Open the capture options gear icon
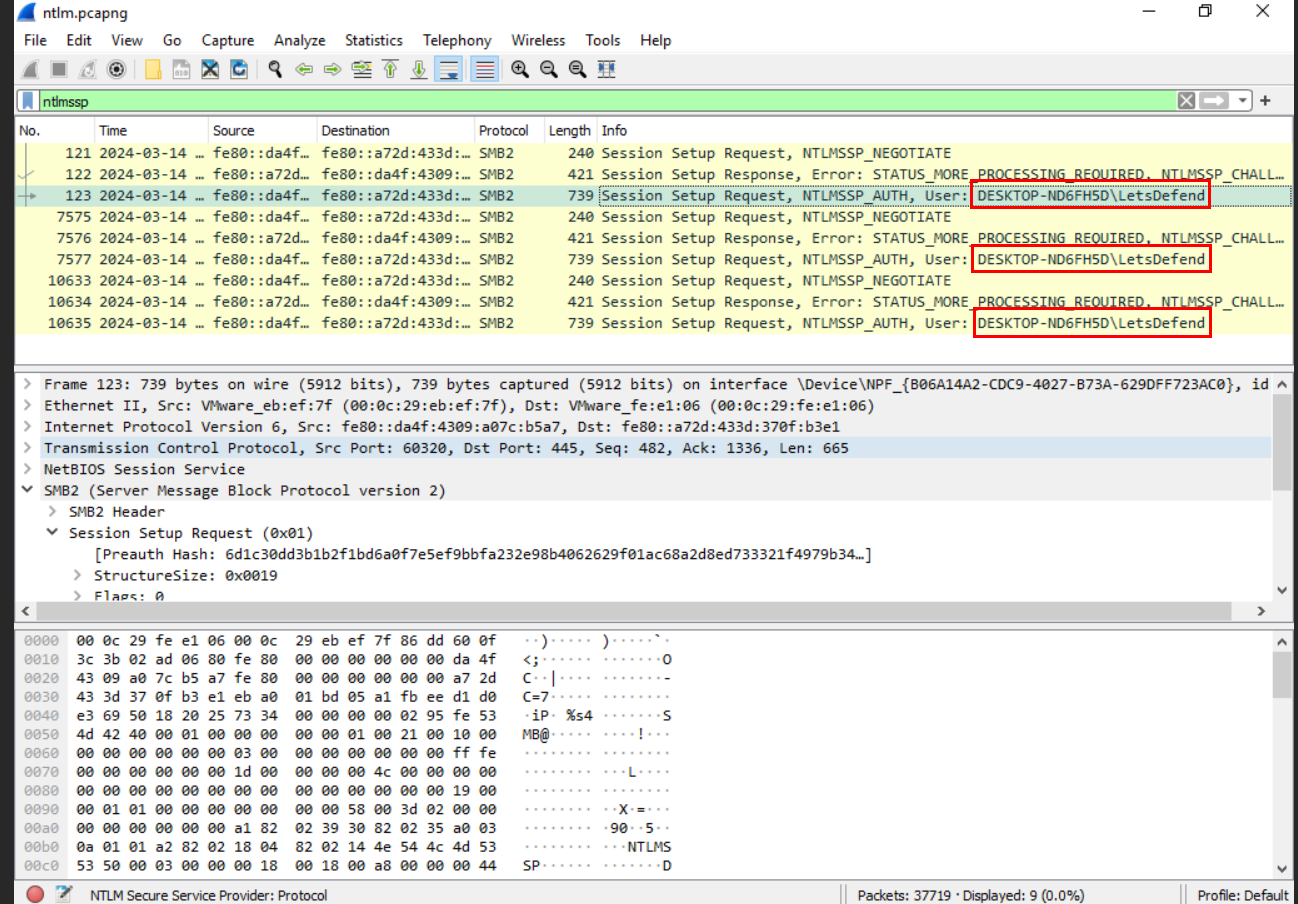This screenshot has width=1298, height=904. (x=116, y=69)
